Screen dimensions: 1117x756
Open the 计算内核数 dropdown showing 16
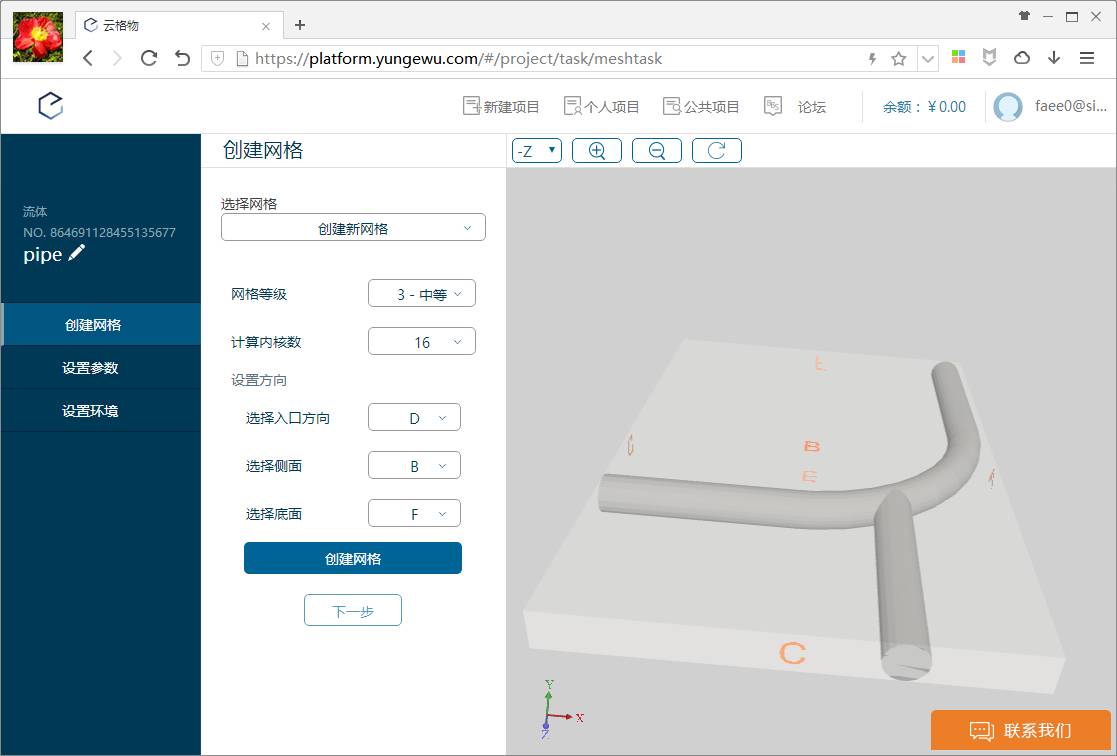click(x=422, y=342)
